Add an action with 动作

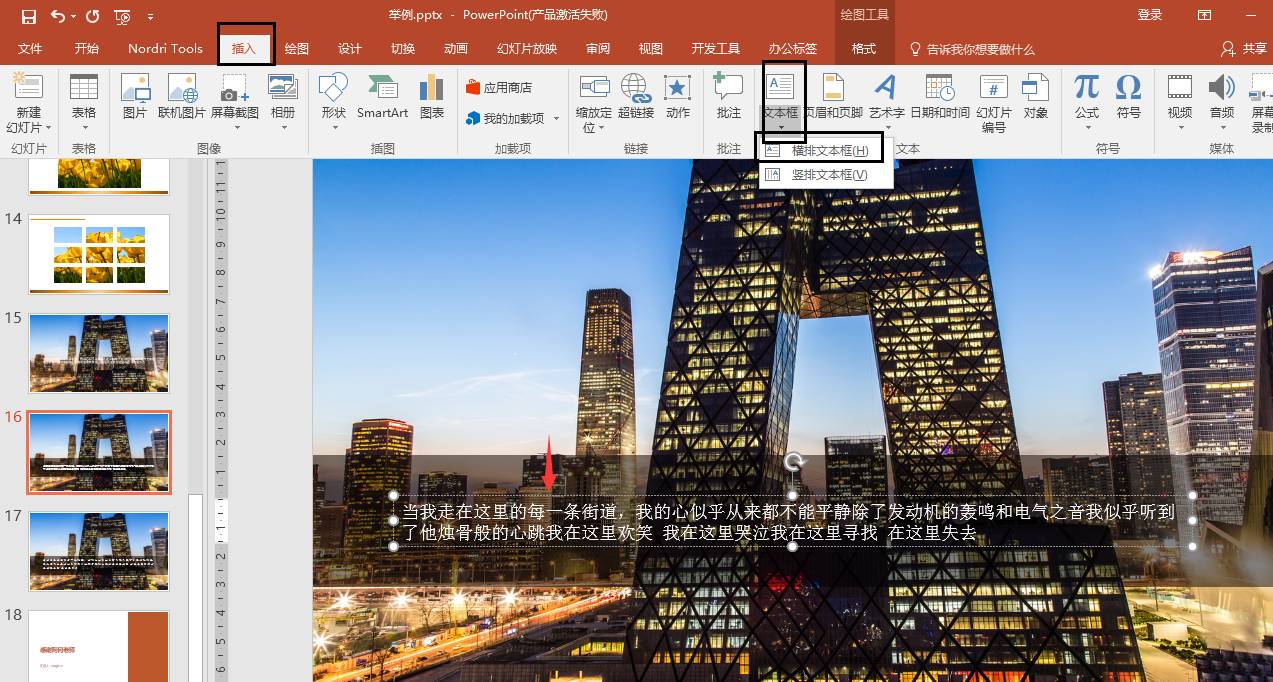(x=678, y=96)
